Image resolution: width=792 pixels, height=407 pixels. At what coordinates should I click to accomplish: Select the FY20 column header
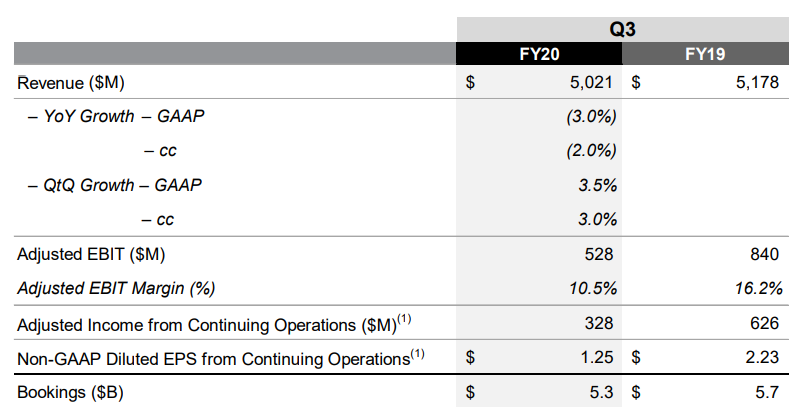click(539, 54)
